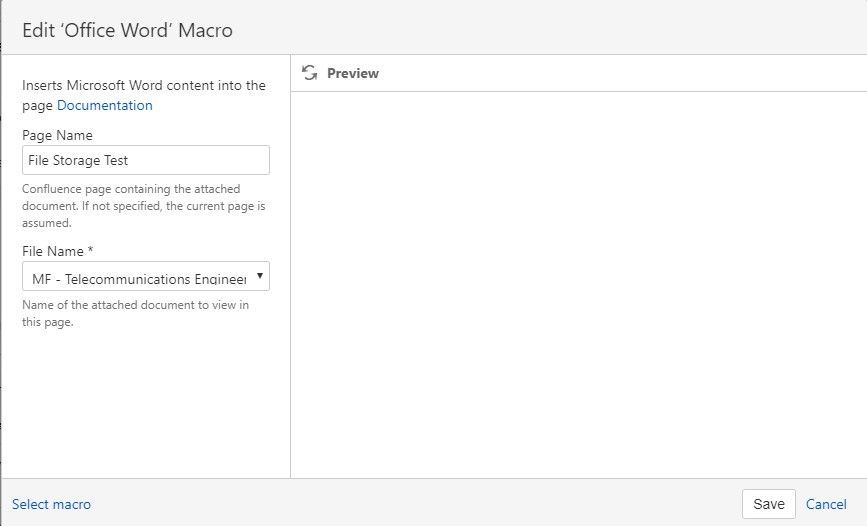Save the Office Word macro settings

(x=769, y=504)
